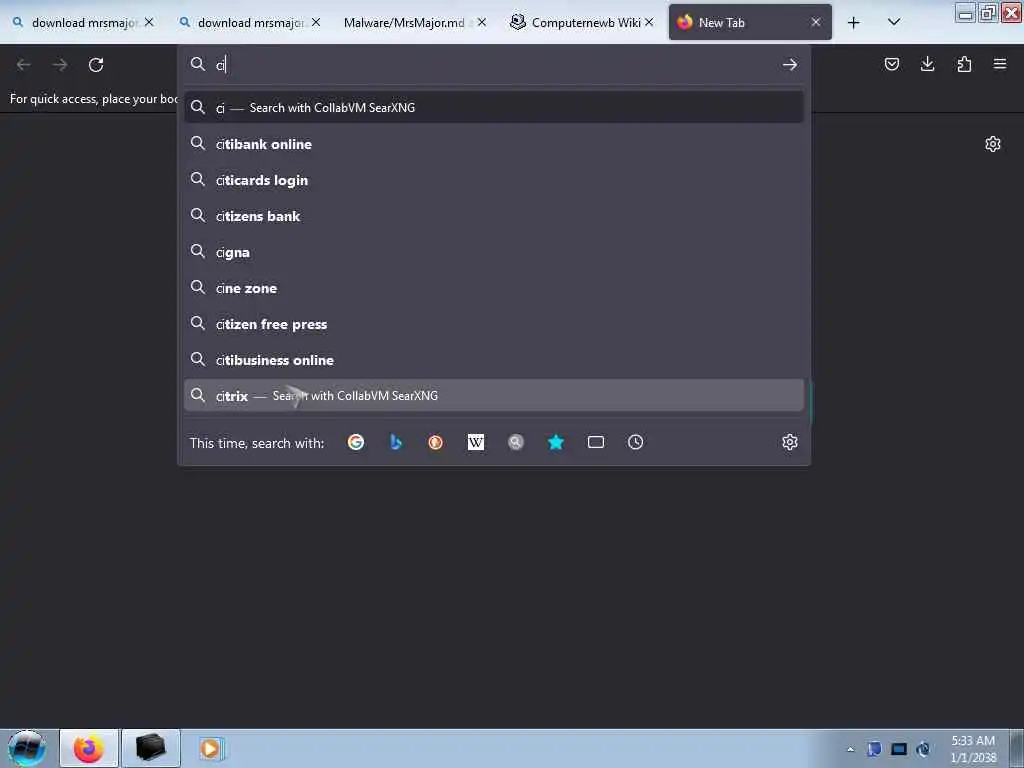Click the tray icon left of the clock
The width and height of the screenshot is (1024, 768).
(923, 749)
